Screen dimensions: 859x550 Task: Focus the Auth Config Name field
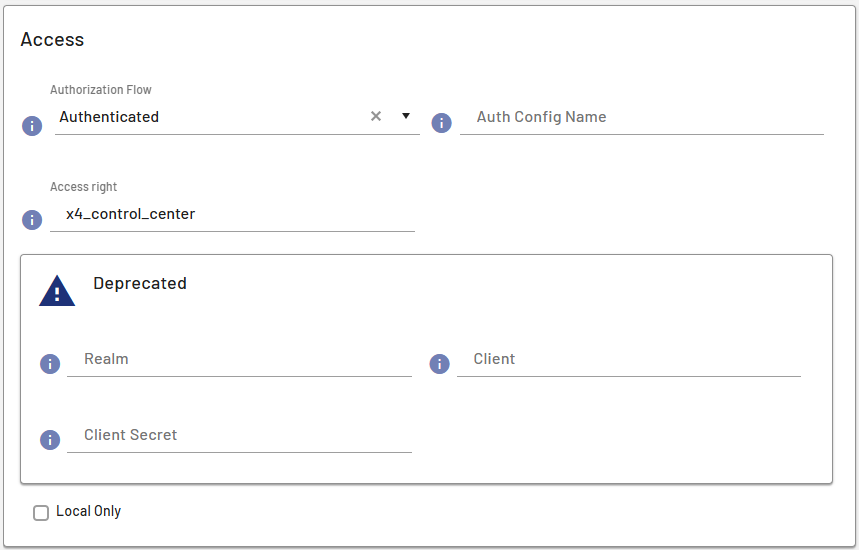coord(642,117)
